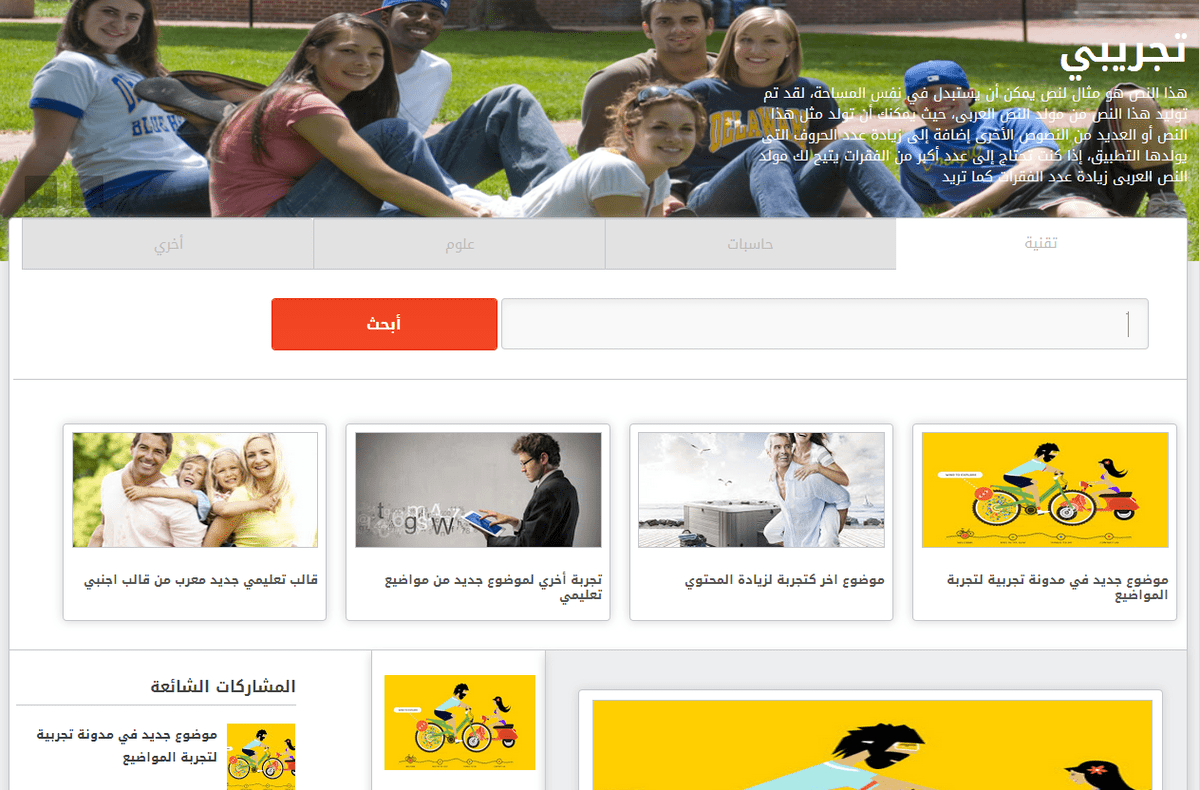
Task: Open the large featured bicycle post image
Action: (872, 745)
